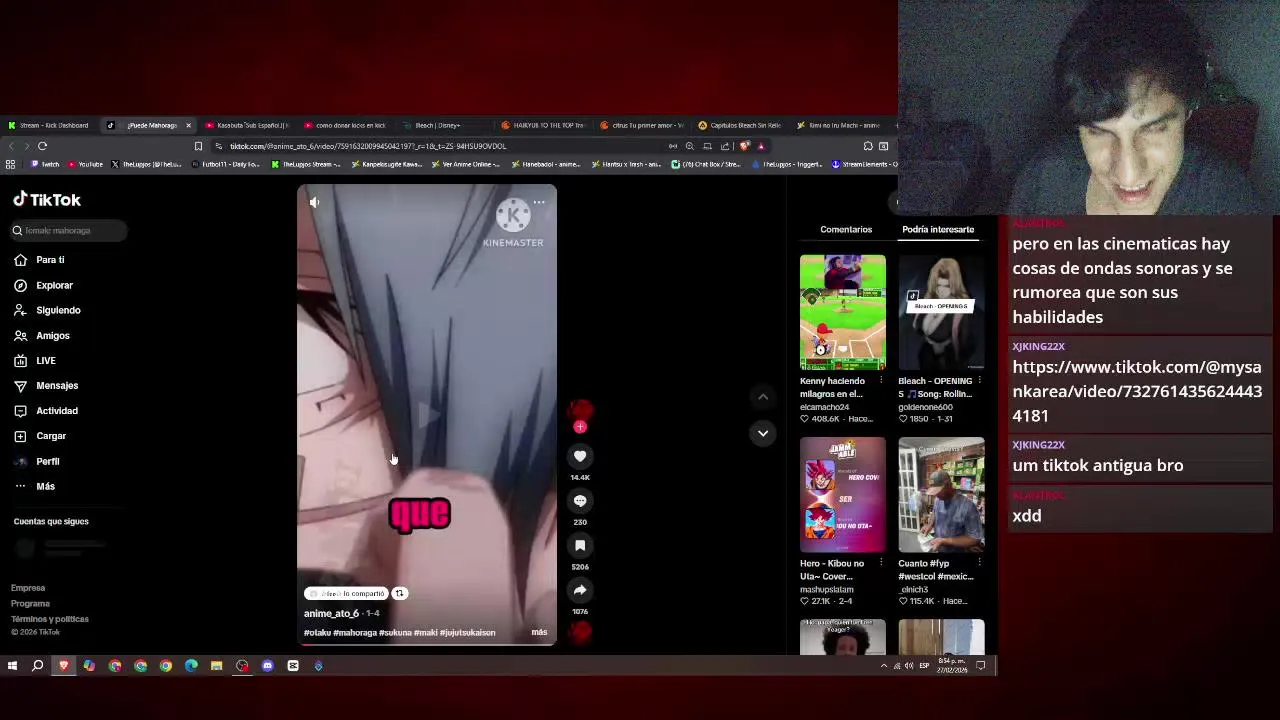Open the 'Bleach - OPENING 5' video thumbnail
The width and height of the screenshot is (1280, 720).
coord(941,312)
